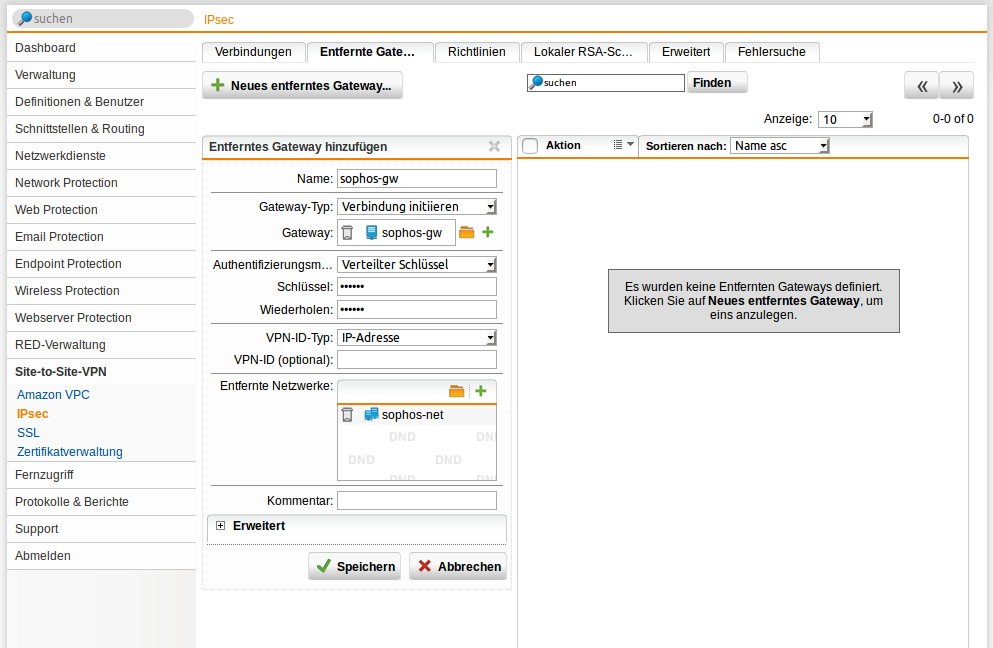
Task: Check the select-all checkbox next to Aktion
Action: (530, 145)
